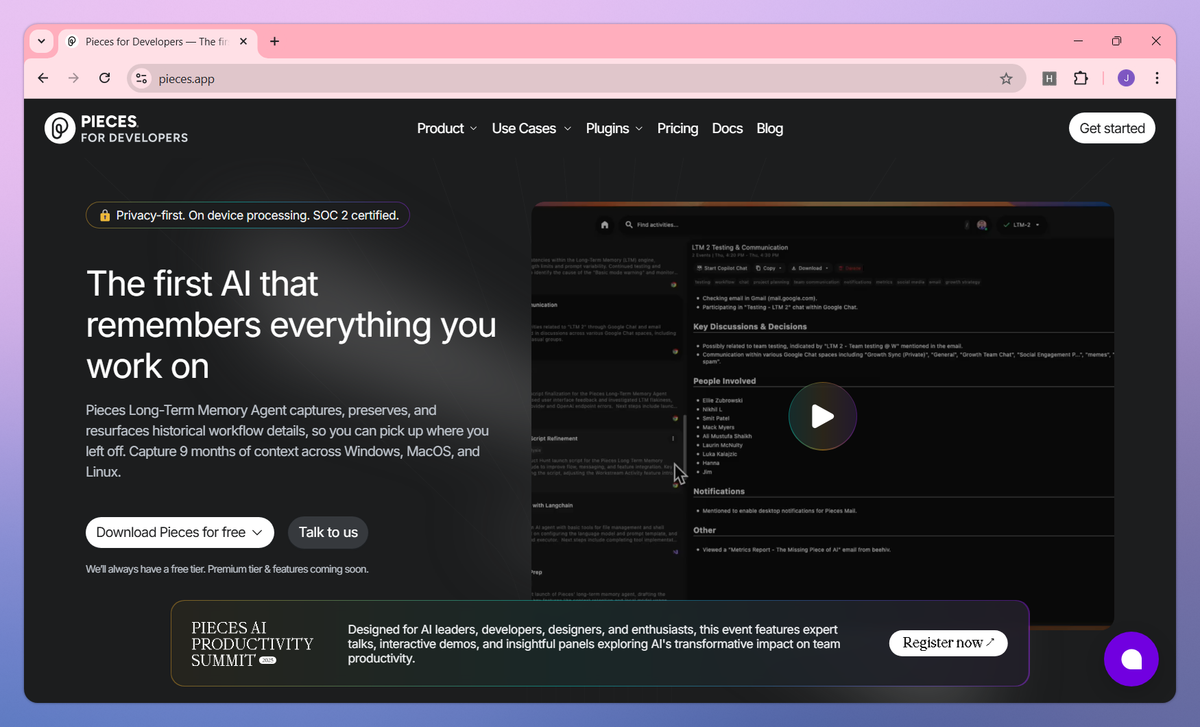Expand the Plugins menu
Screen dimensions: 1200x727
pyautogui.click(x=615, y=128)
